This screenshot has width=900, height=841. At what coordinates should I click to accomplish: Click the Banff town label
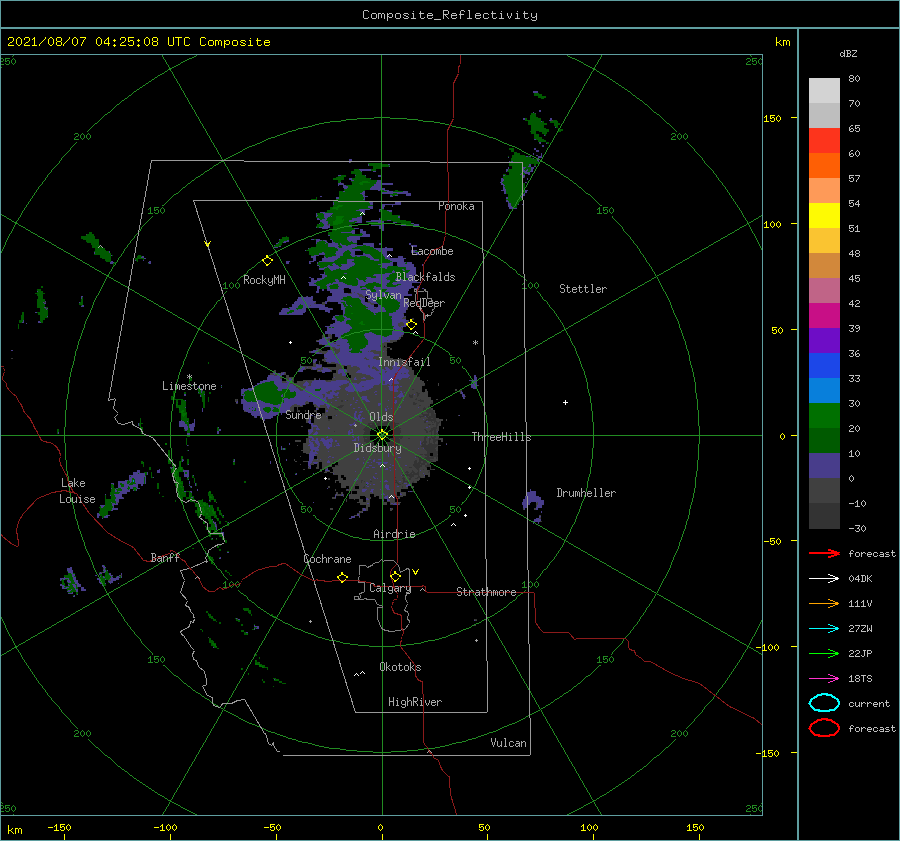165,557
